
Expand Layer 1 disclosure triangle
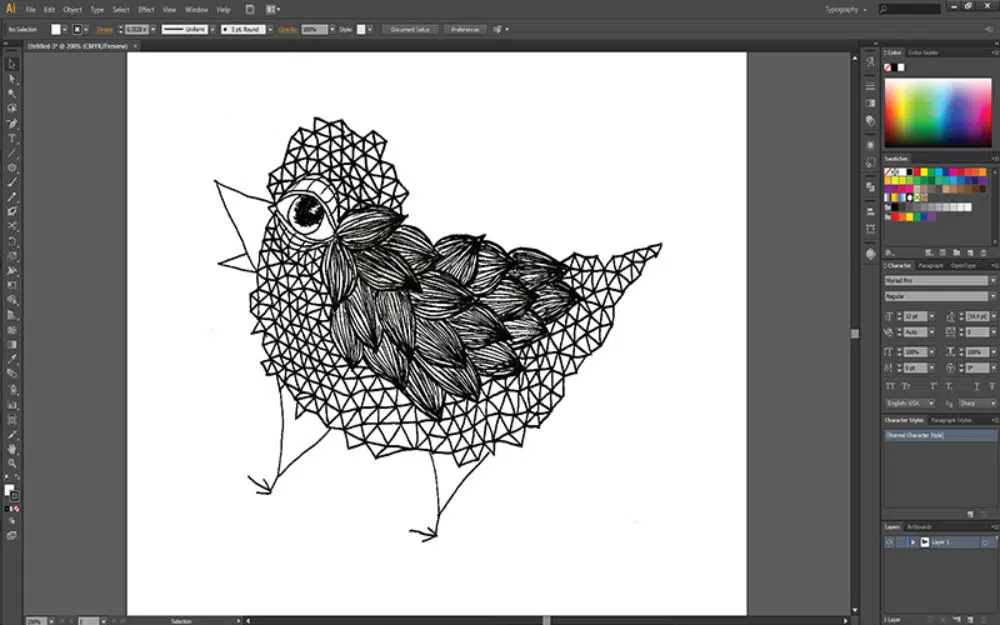[912, 542]
